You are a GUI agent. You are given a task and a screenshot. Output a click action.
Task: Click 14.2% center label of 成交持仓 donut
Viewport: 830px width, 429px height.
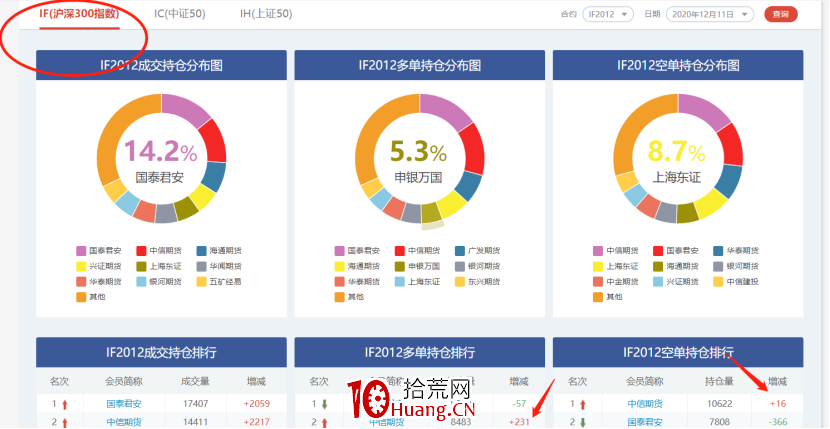click(x=161, y=151)
